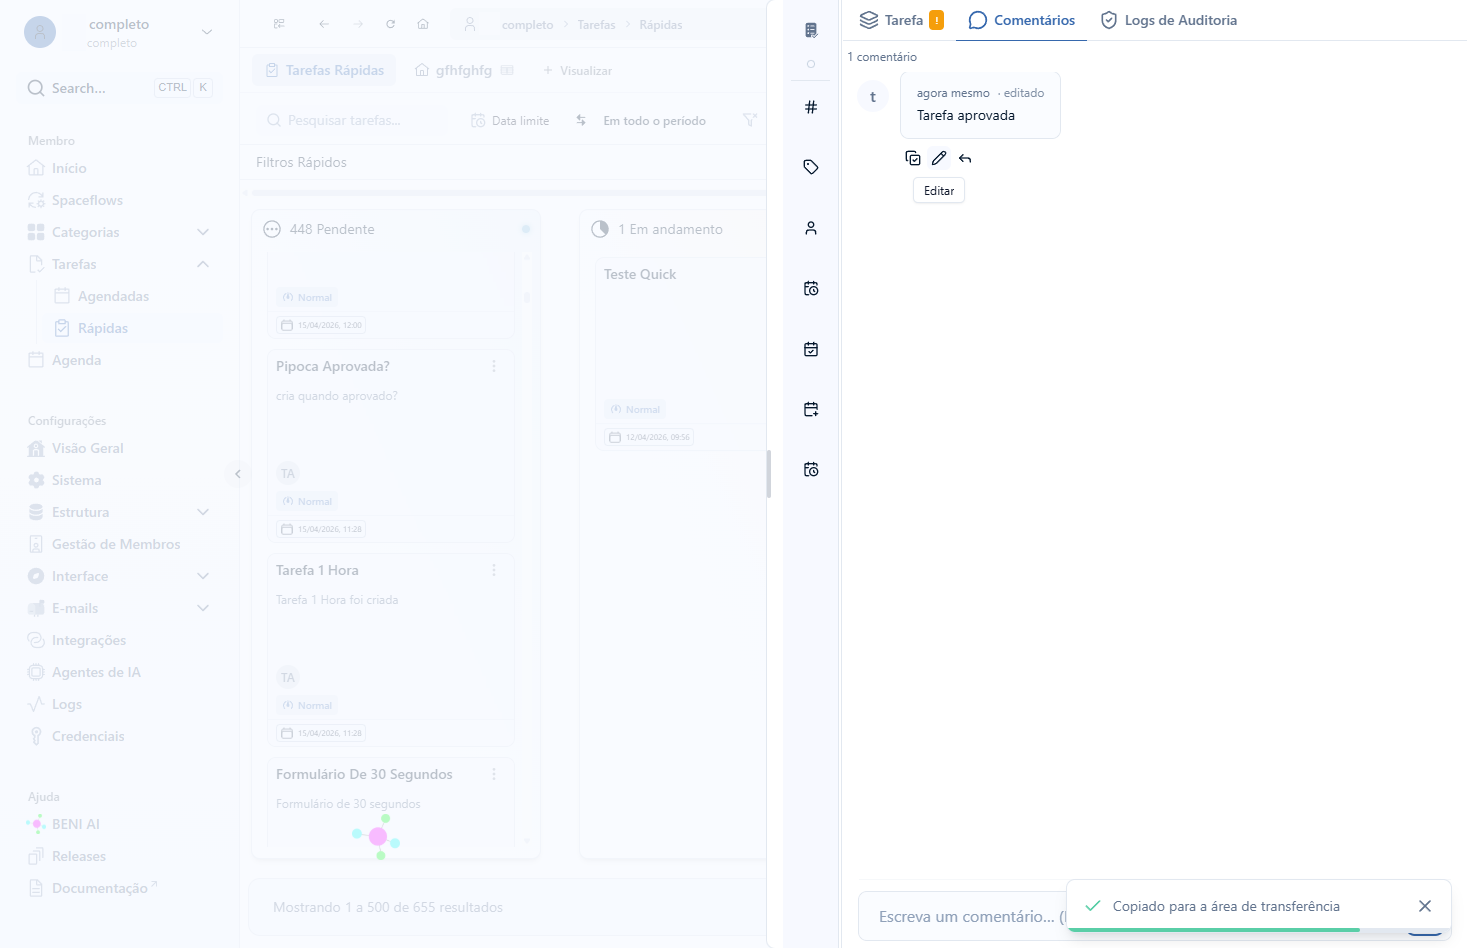Click the pencil Editar icon under the comment
Screen dimensions: 1467x948
(x=938, y=158)
